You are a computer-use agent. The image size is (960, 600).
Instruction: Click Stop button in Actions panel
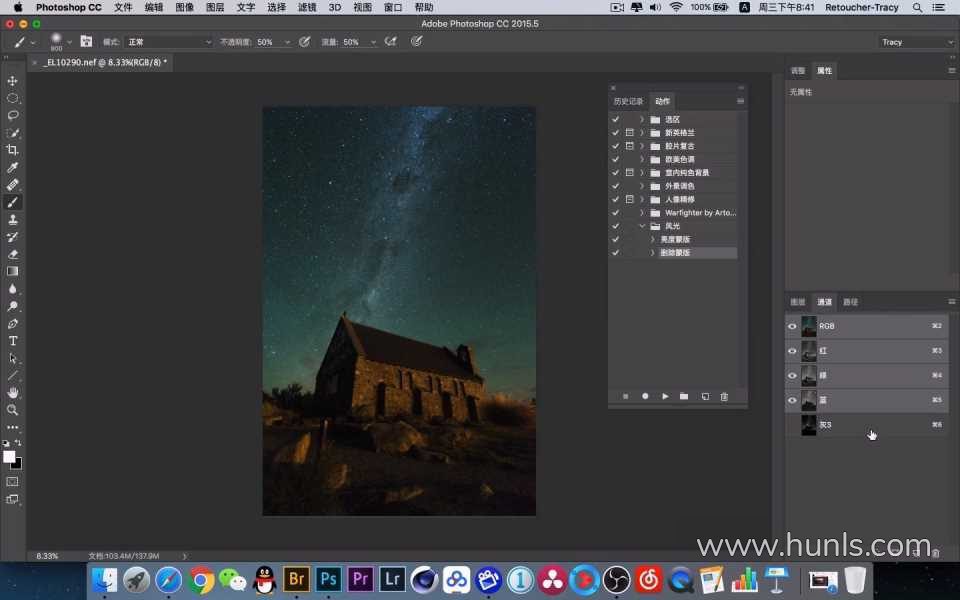[625, 396]
